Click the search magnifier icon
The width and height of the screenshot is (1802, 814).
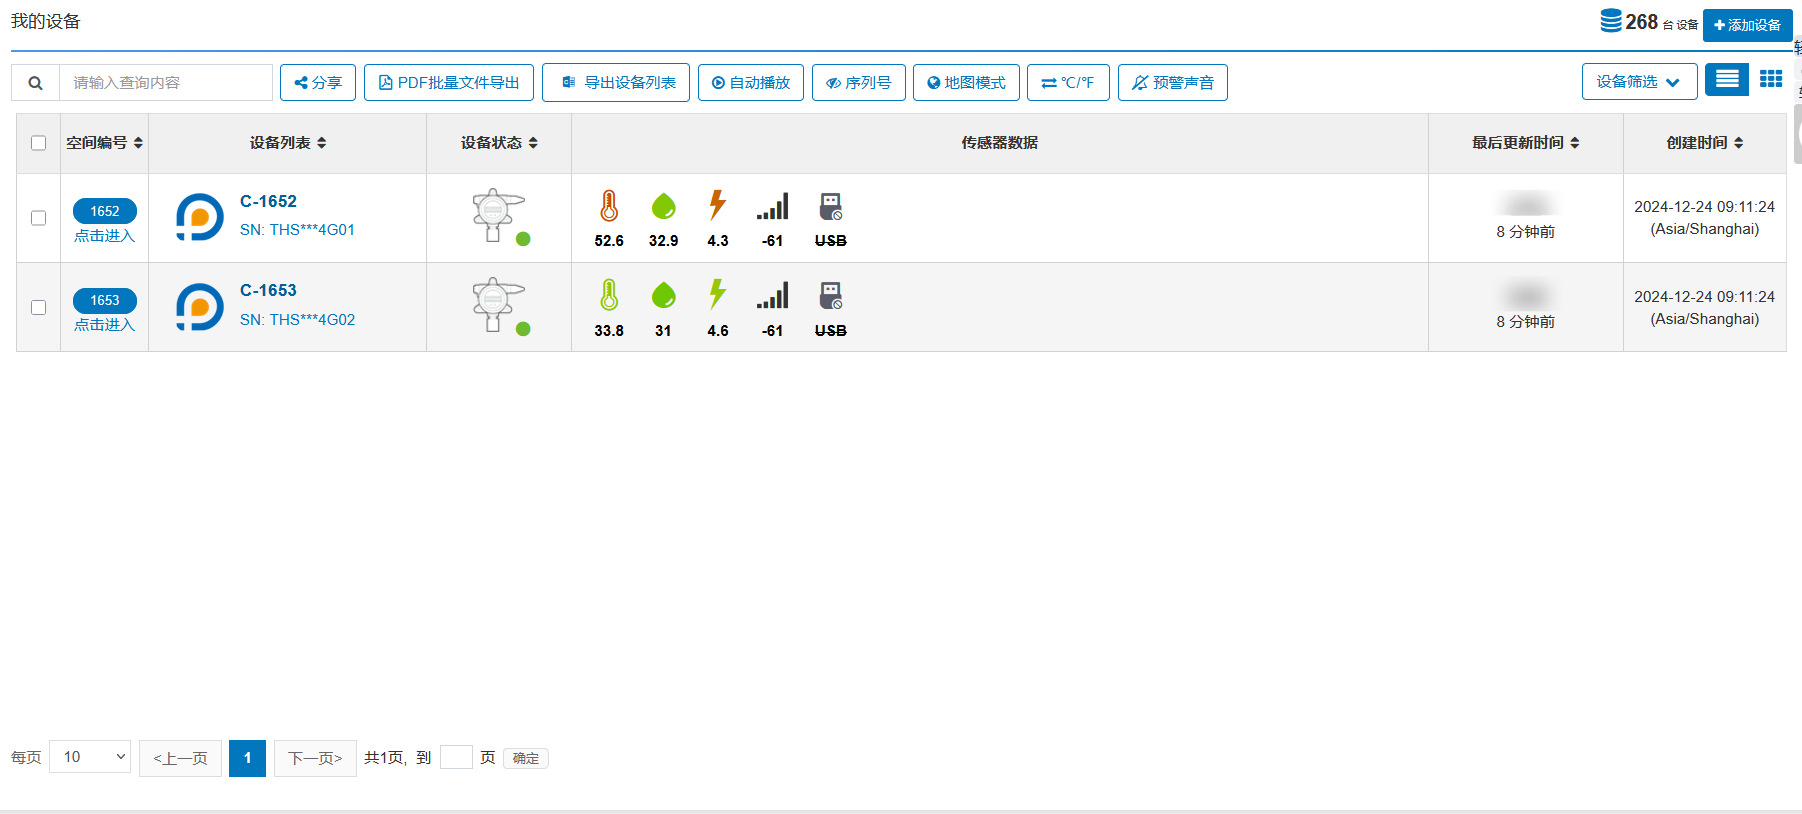[x=35, y=83]
